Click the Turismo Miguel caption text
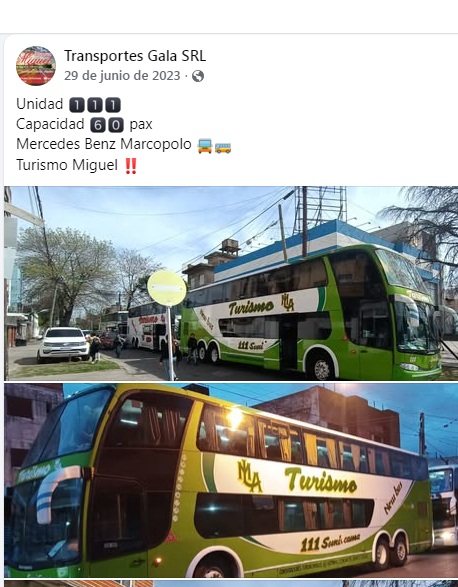 pyautogui.click(x=67, y=165)
